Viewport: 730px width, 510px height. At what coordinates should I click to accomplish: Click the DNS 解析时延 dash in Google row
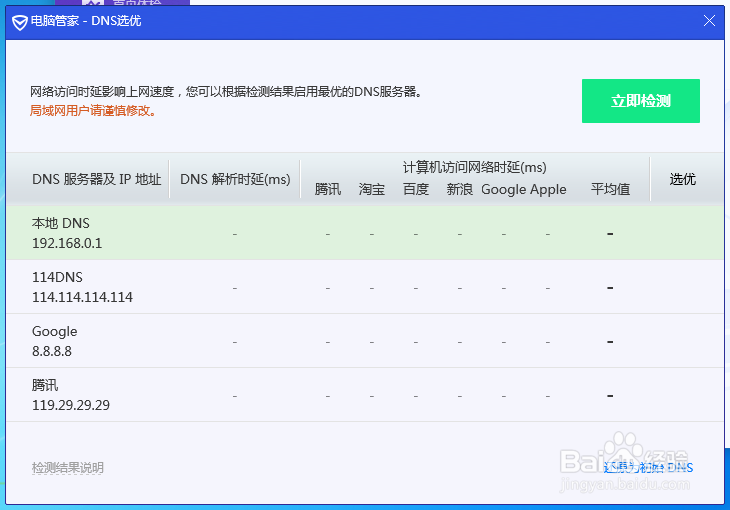tap(235, 342)
